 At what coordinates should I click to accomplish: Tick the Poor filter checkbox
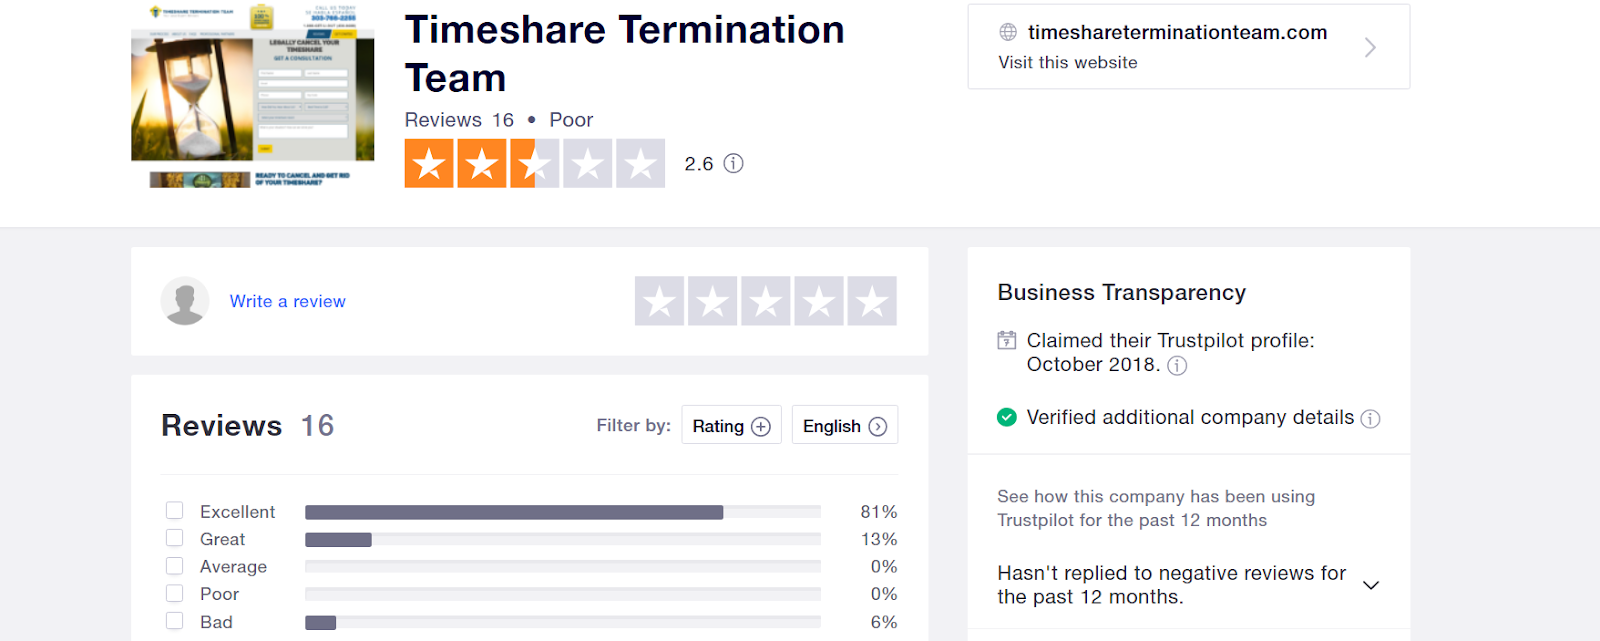(x=174, y=593)
